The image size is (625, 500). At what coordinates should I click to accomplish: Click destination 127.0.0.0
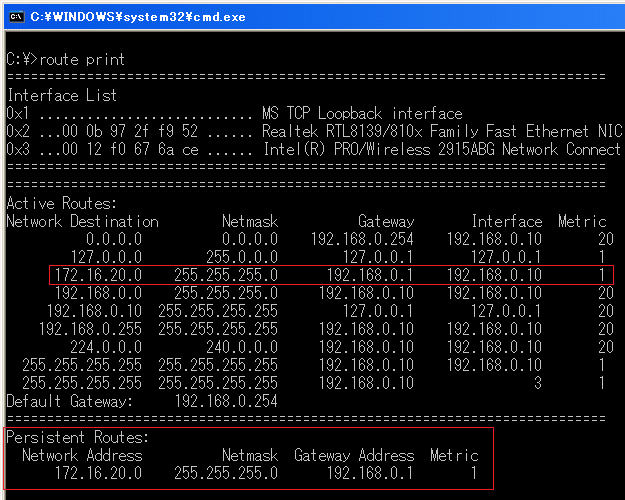106,257
